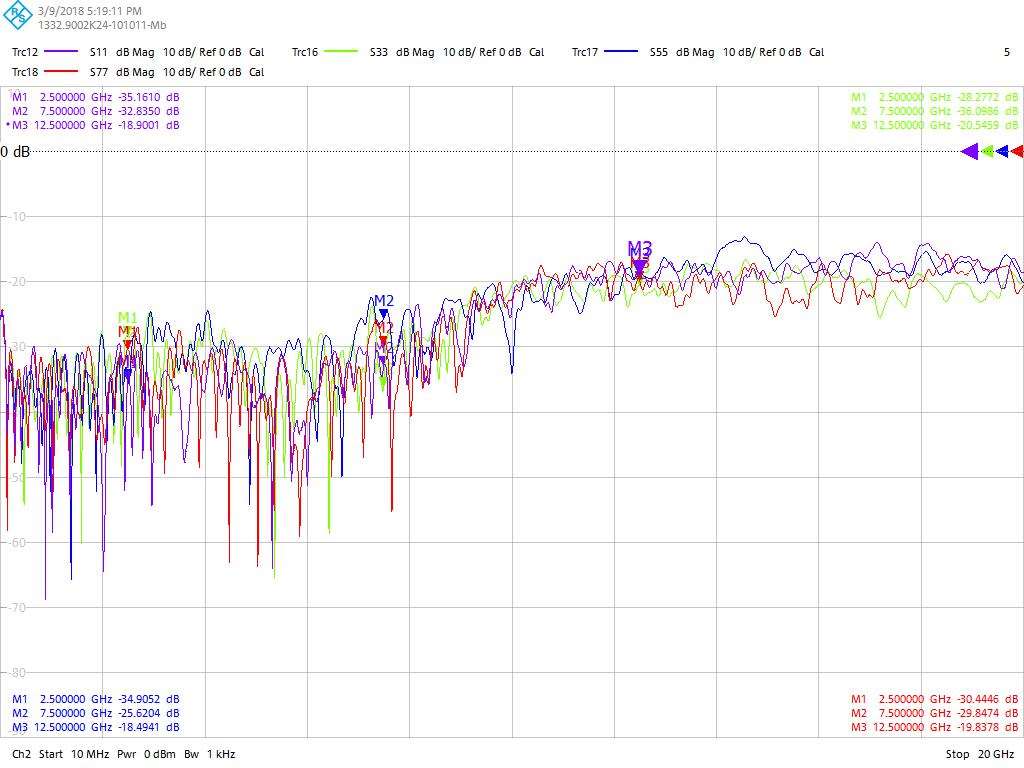The height and width of the screenshot is (768, 1024).
Task: Click the purple Trc12 line color sample
Action: point(62,52)
